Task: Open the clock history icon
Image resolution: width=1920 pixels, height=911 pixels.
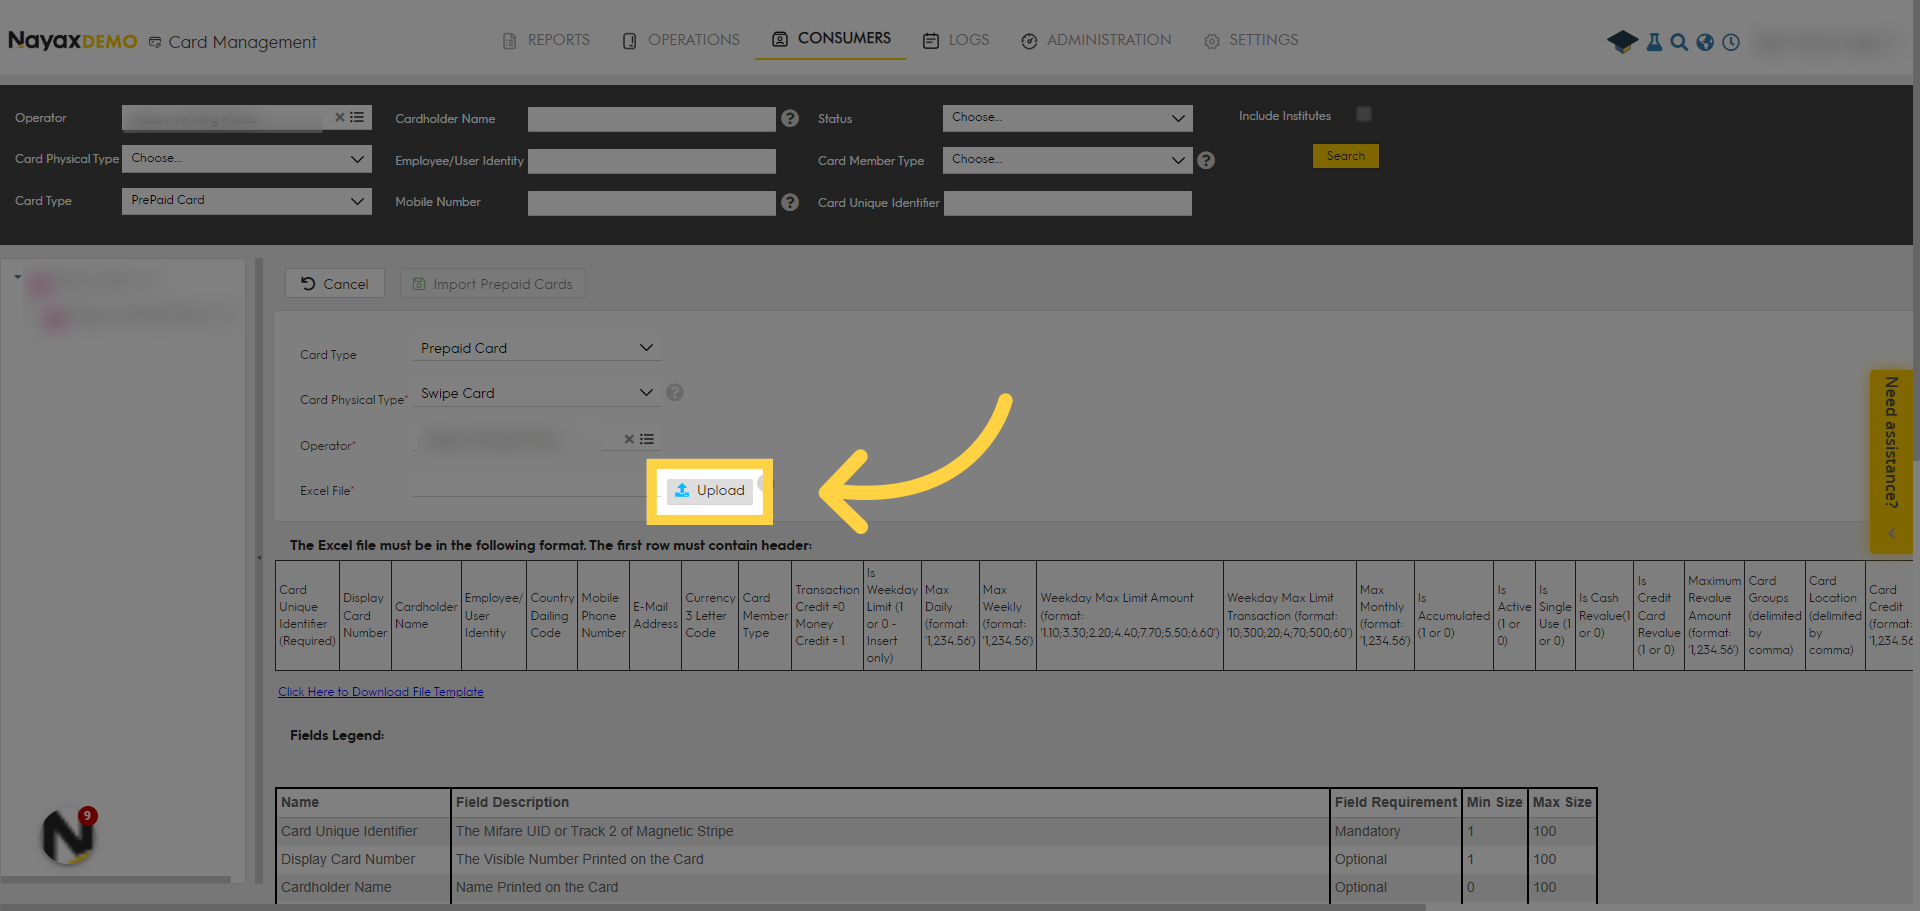Action: (1731, 42)
